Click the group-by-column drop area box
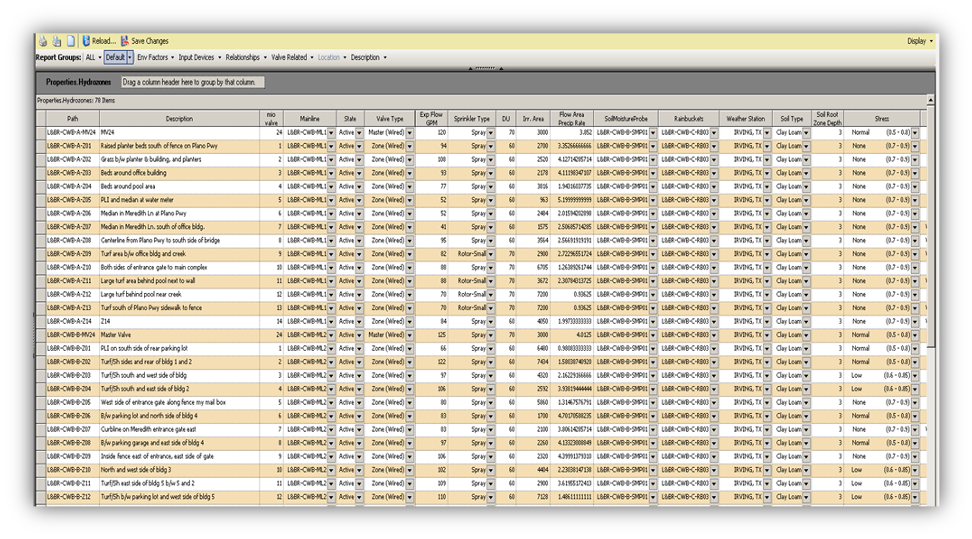Screen dimensions: 972x539 click(x=193, y=82)
